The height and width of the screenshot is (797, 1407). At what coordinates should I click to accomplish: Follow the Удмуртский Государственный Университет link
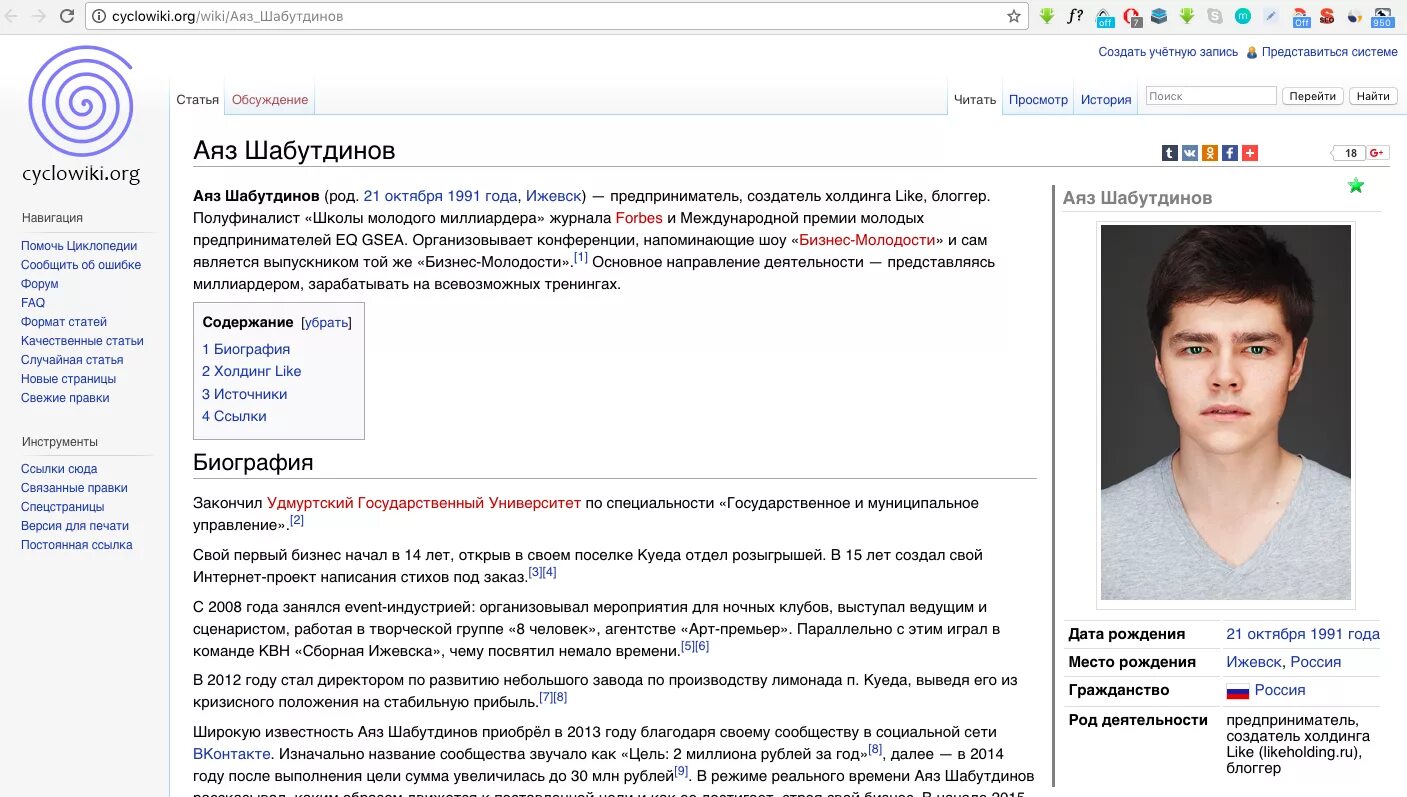point(424,503)
